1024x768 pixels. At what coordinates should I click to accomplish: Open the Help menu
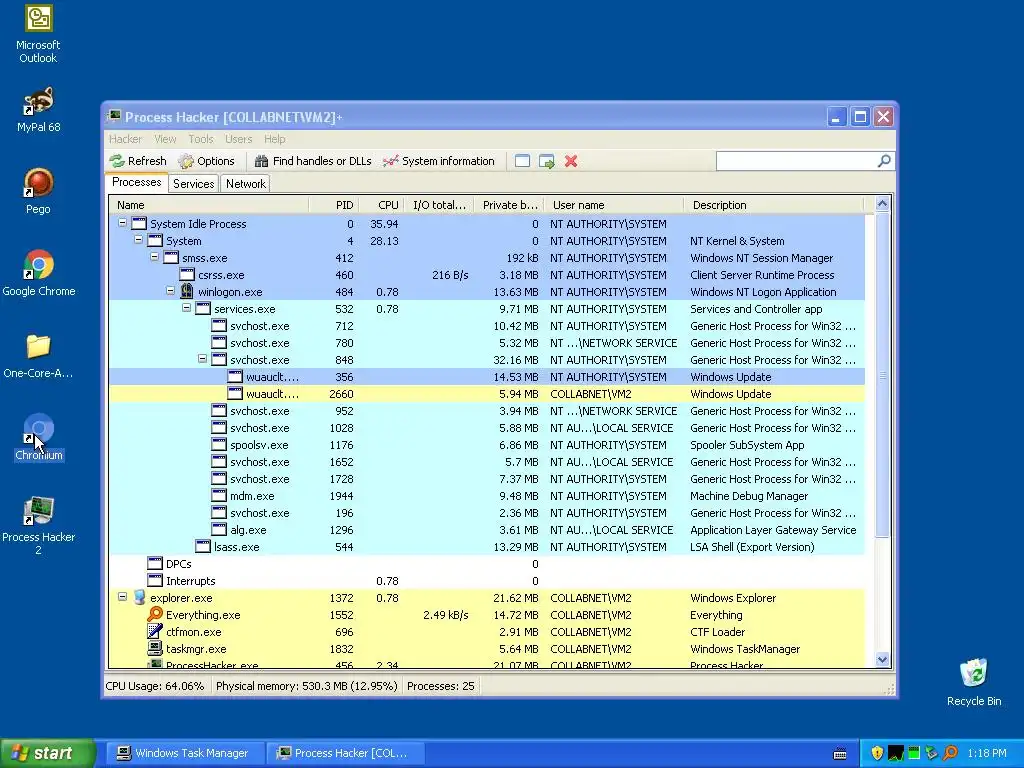(x=274, y=139)
